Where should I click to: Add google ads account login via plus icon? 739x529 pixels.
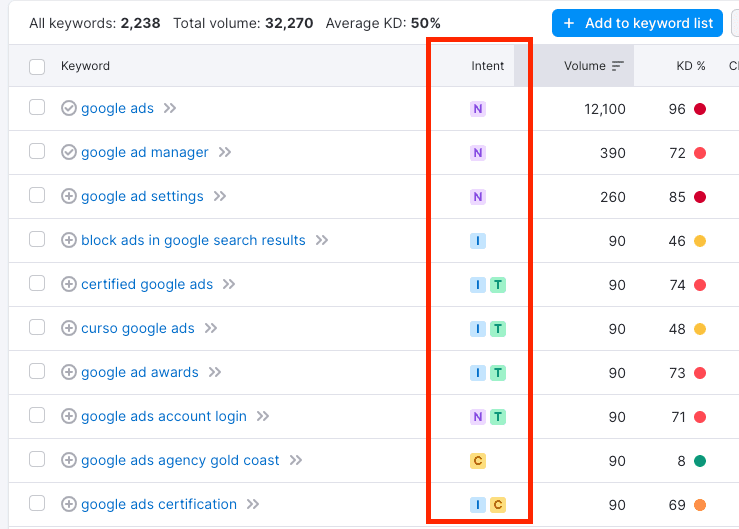[69, 416]
